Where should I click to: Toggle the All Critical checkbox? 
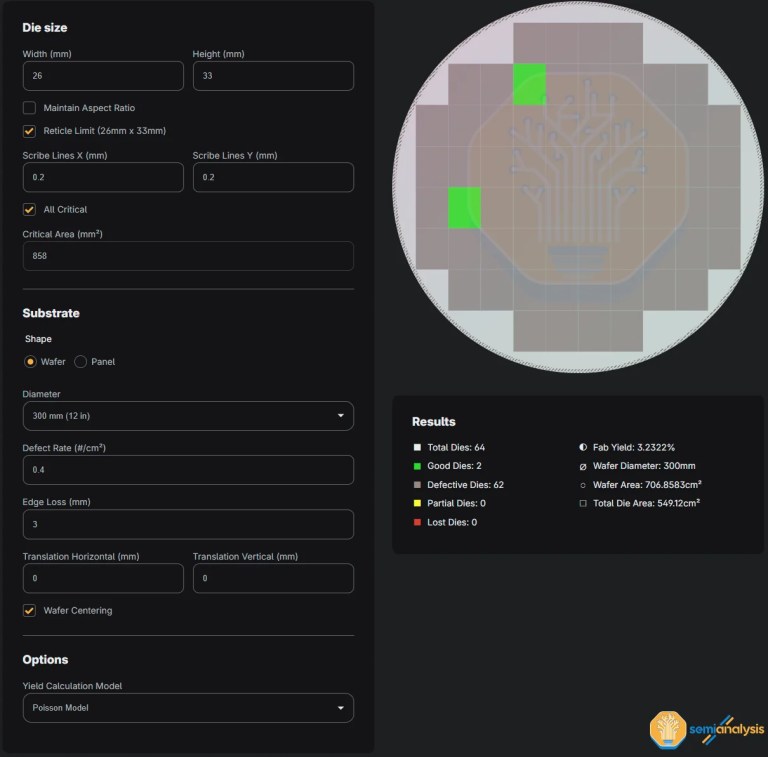tap(30, 210)
